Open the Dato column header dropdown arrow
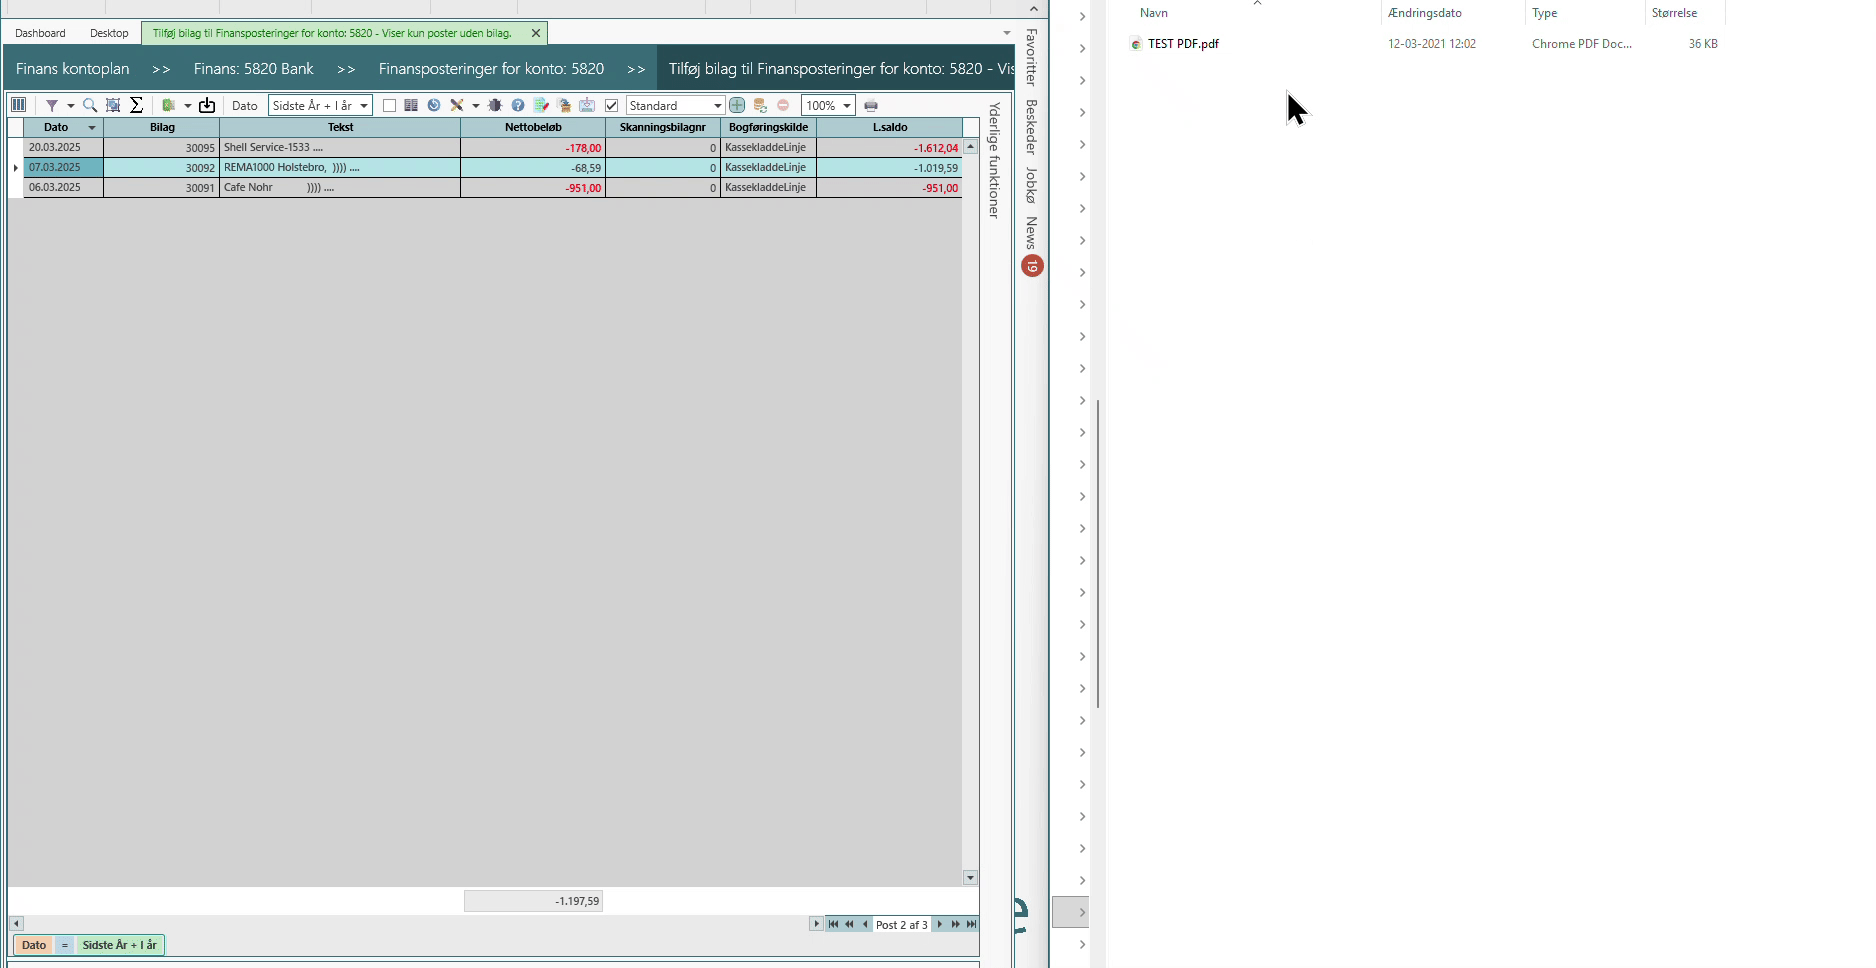 click(x=92, y=128)
